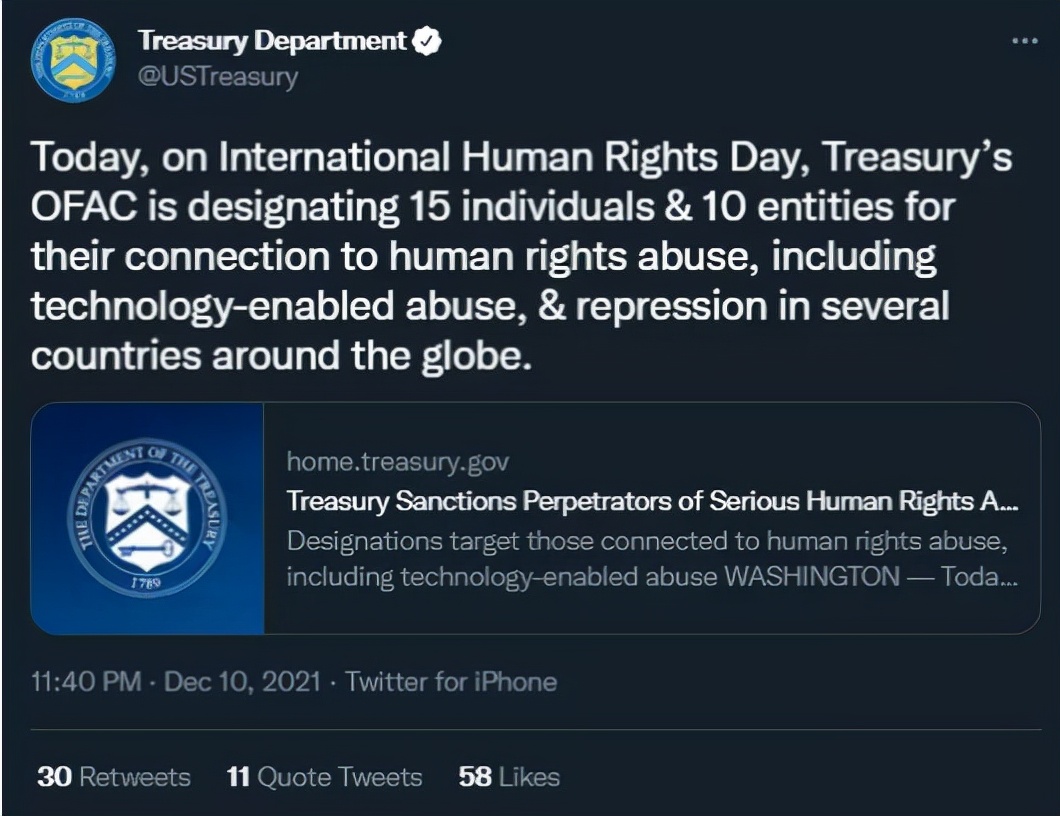
Task: Open the @USTreasury handle
Action: [217, 77]
